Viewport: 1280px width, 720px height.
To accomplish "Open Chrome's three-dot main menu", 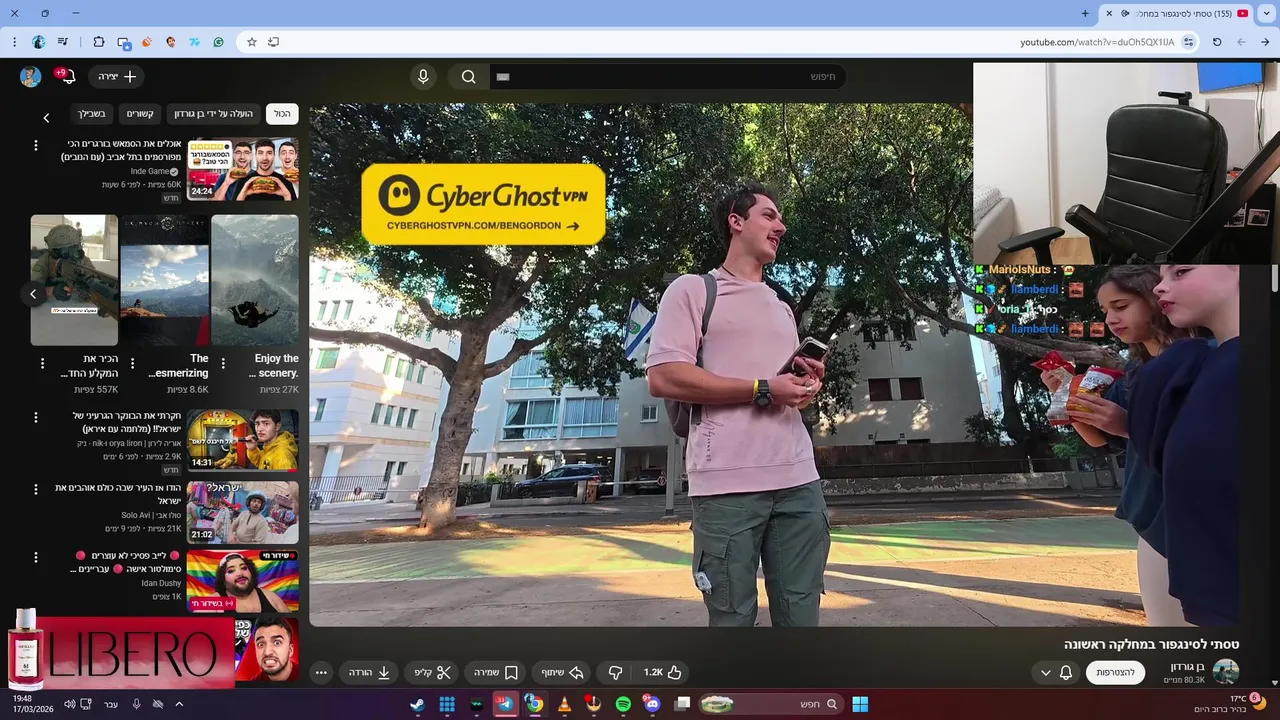I will (14, 42).
